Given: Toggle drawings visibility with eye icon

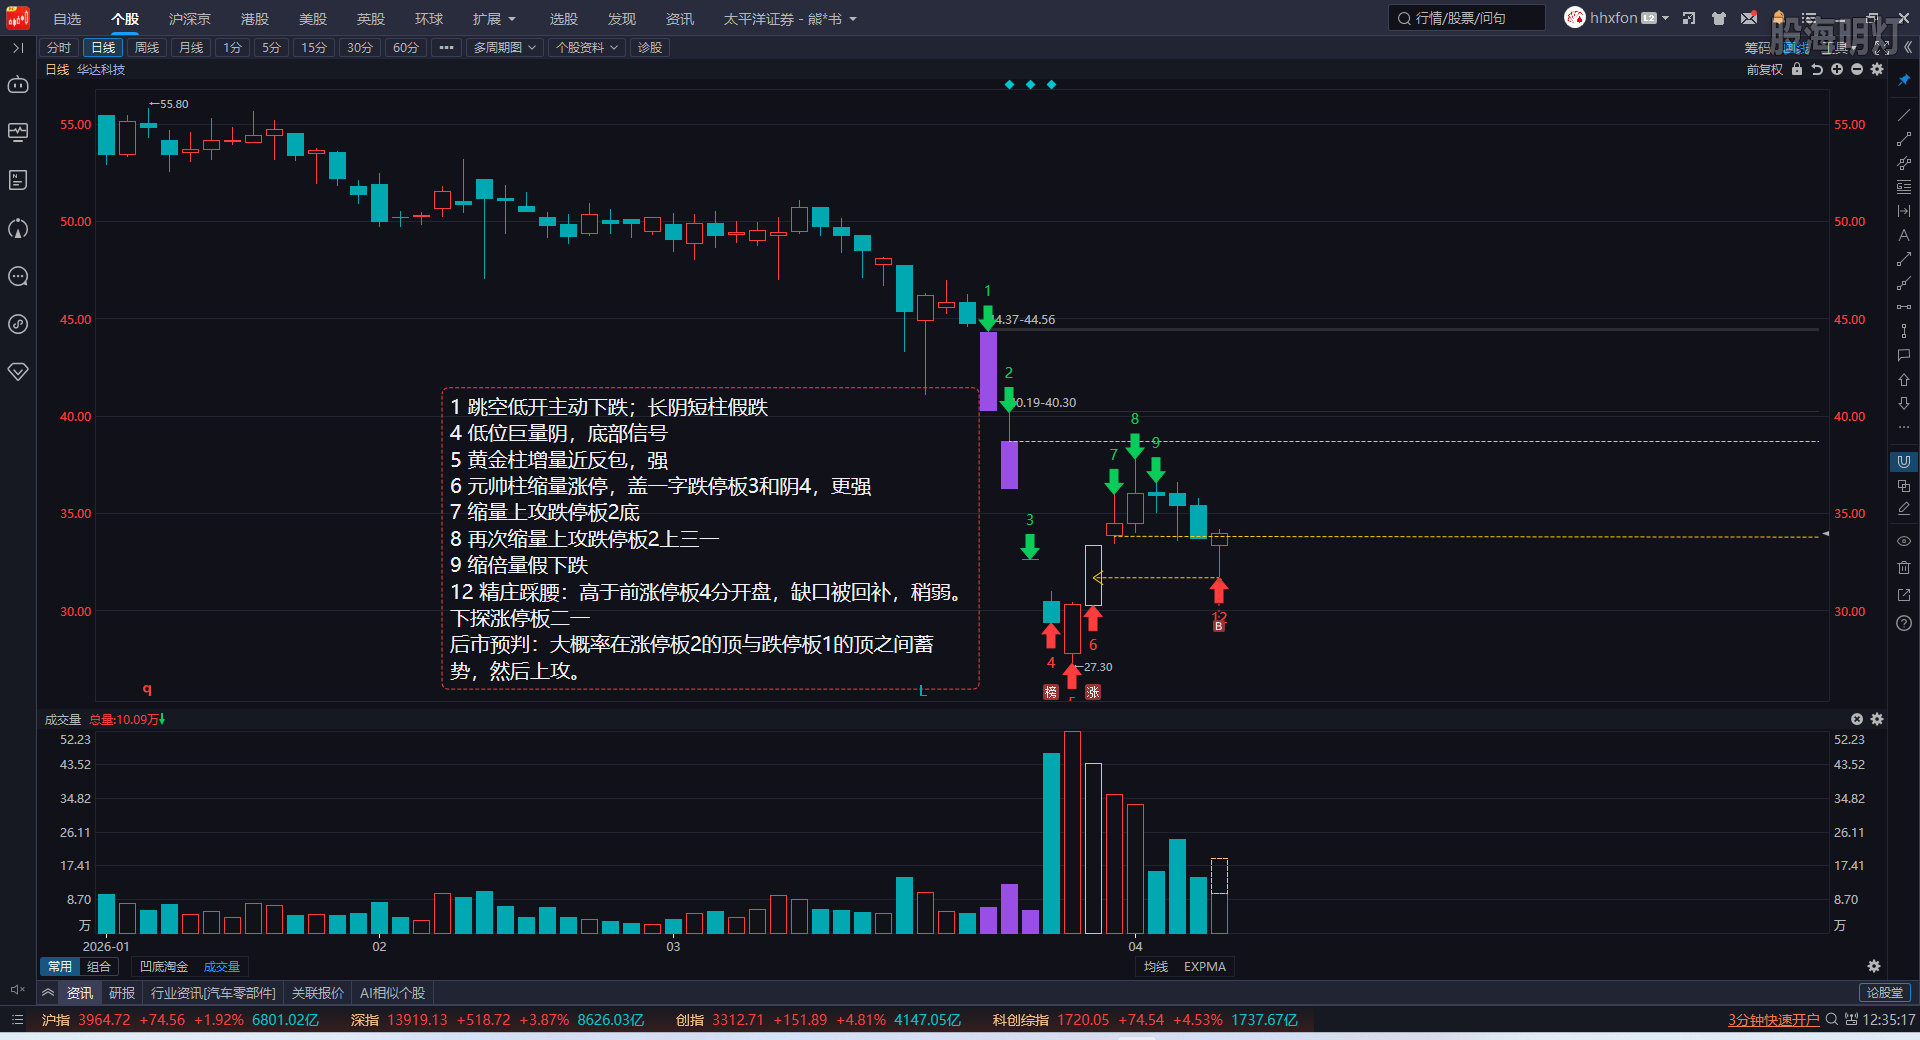Looking at the screenshot, I should pos(1903,541).
